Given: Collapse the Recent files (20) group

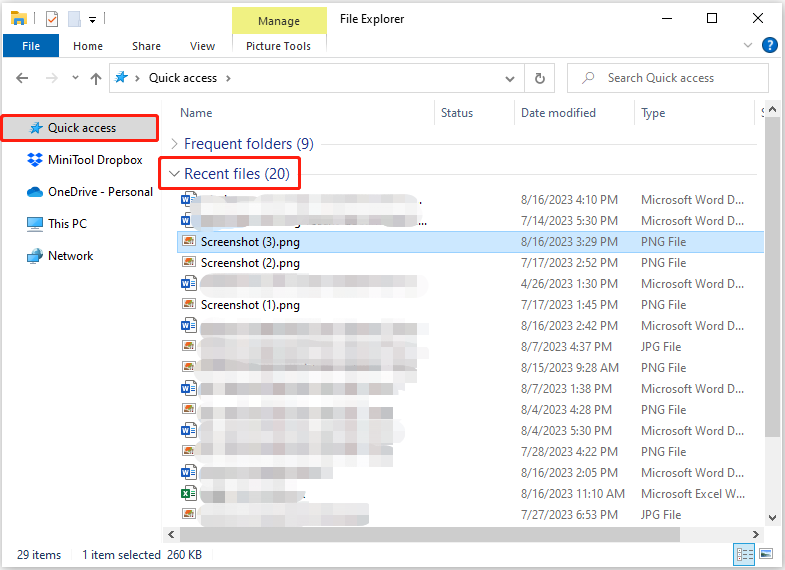Looking at the screenshot, I should pos(174,174).
